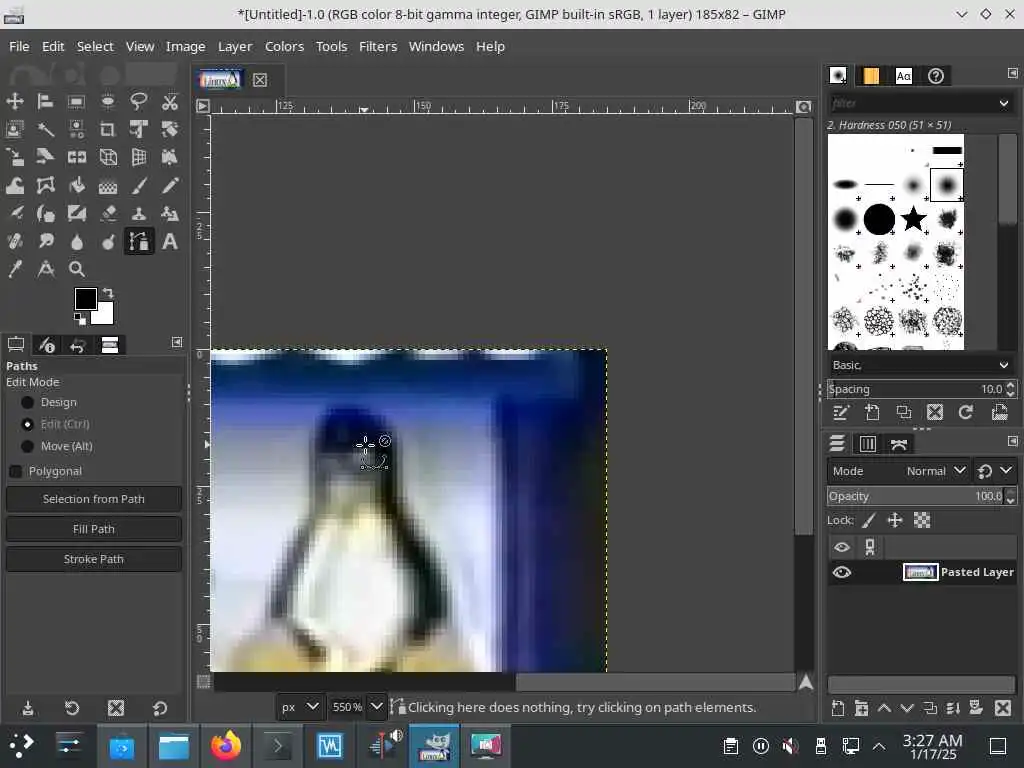Select the Warp Transform tool
The height and width of the screenshot is (768, 1024).
point(14,185)
